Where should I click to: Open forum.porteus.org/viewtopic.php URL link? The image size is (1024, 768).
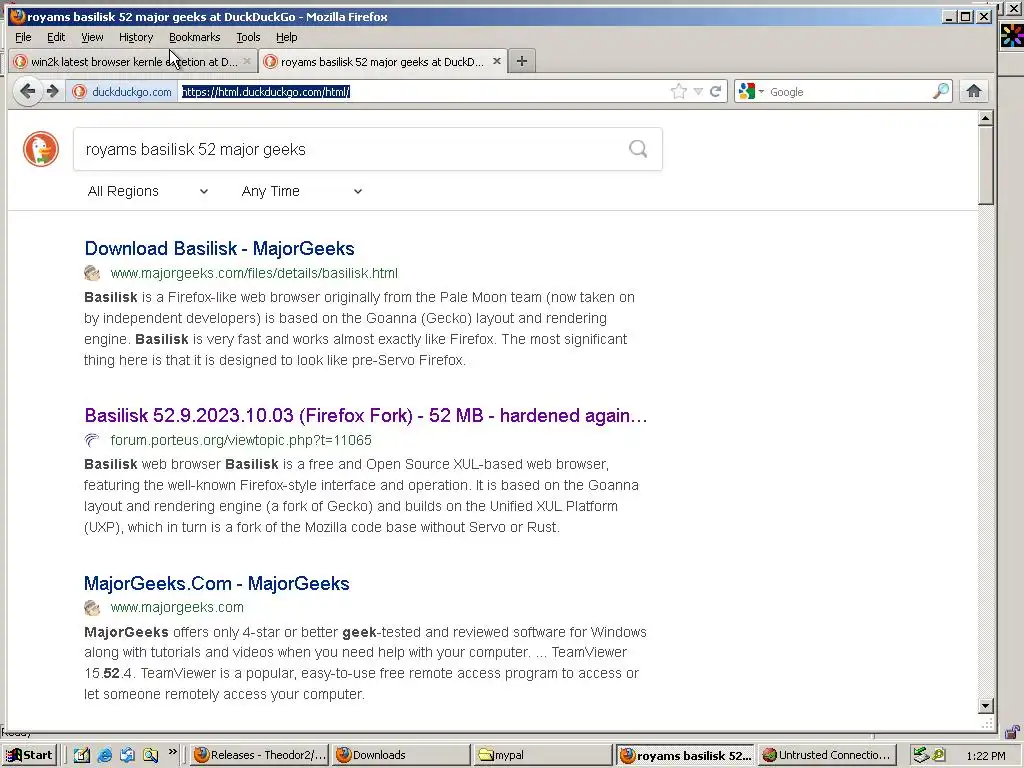(241, 440)
